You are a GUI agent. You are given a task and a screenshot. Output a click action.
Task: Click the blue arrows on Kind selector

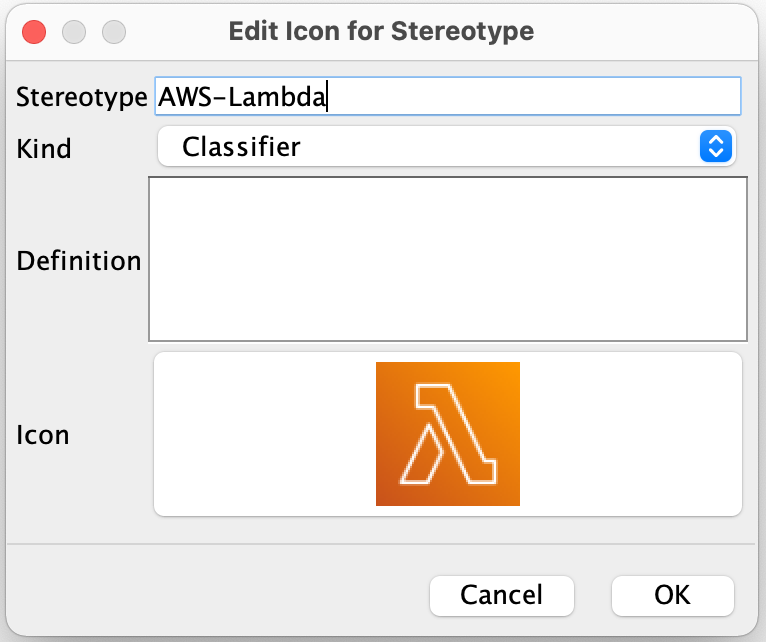coord(714,147)
